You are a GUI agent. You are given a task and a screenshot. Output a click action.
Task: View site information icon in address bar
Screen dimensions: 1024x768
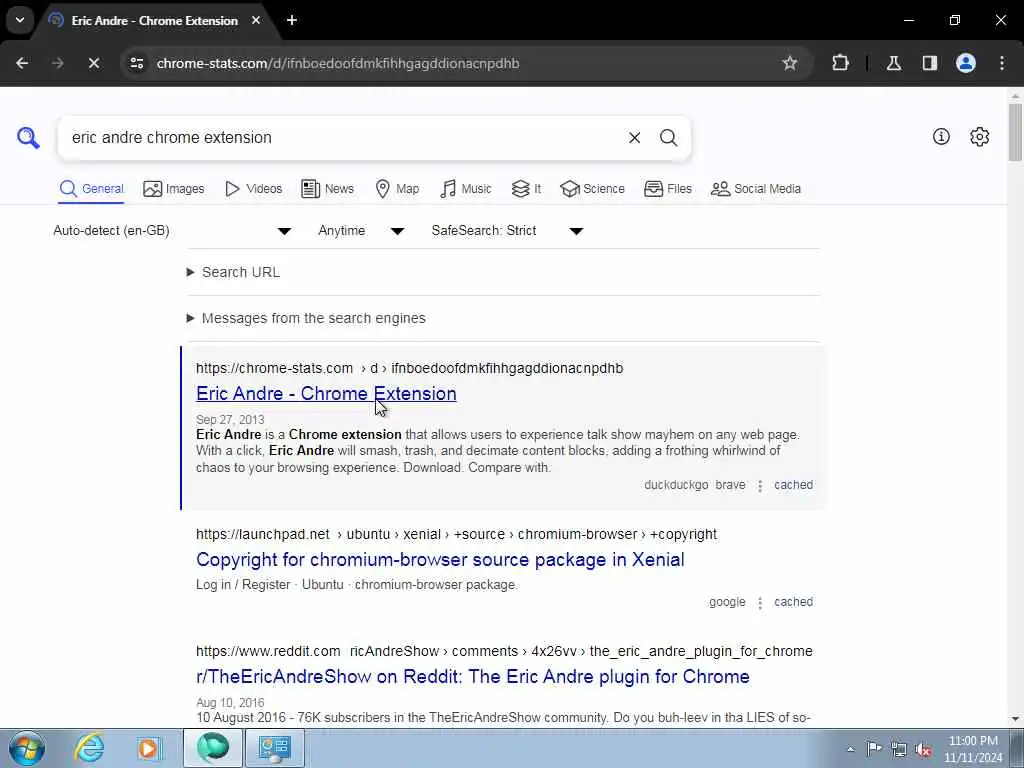coord(136,63)
